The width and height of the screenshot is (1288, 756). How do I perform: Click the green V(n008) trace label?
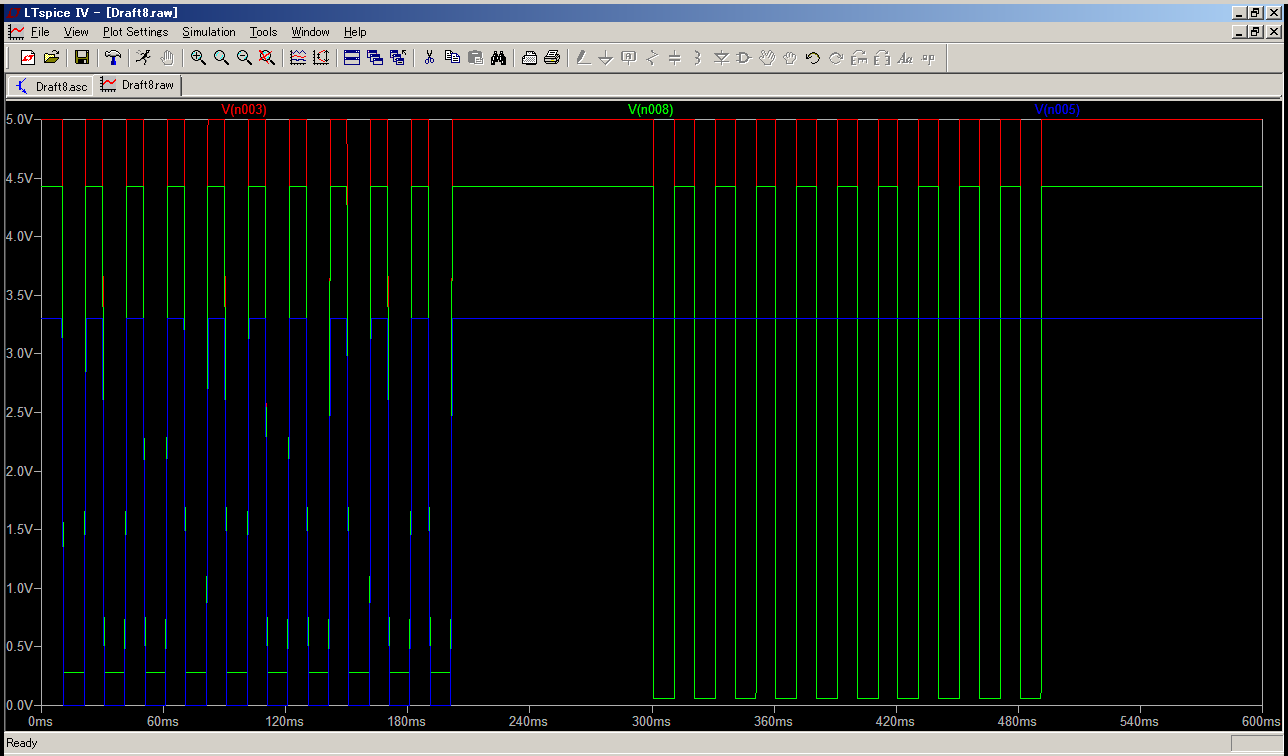point(651,110)
